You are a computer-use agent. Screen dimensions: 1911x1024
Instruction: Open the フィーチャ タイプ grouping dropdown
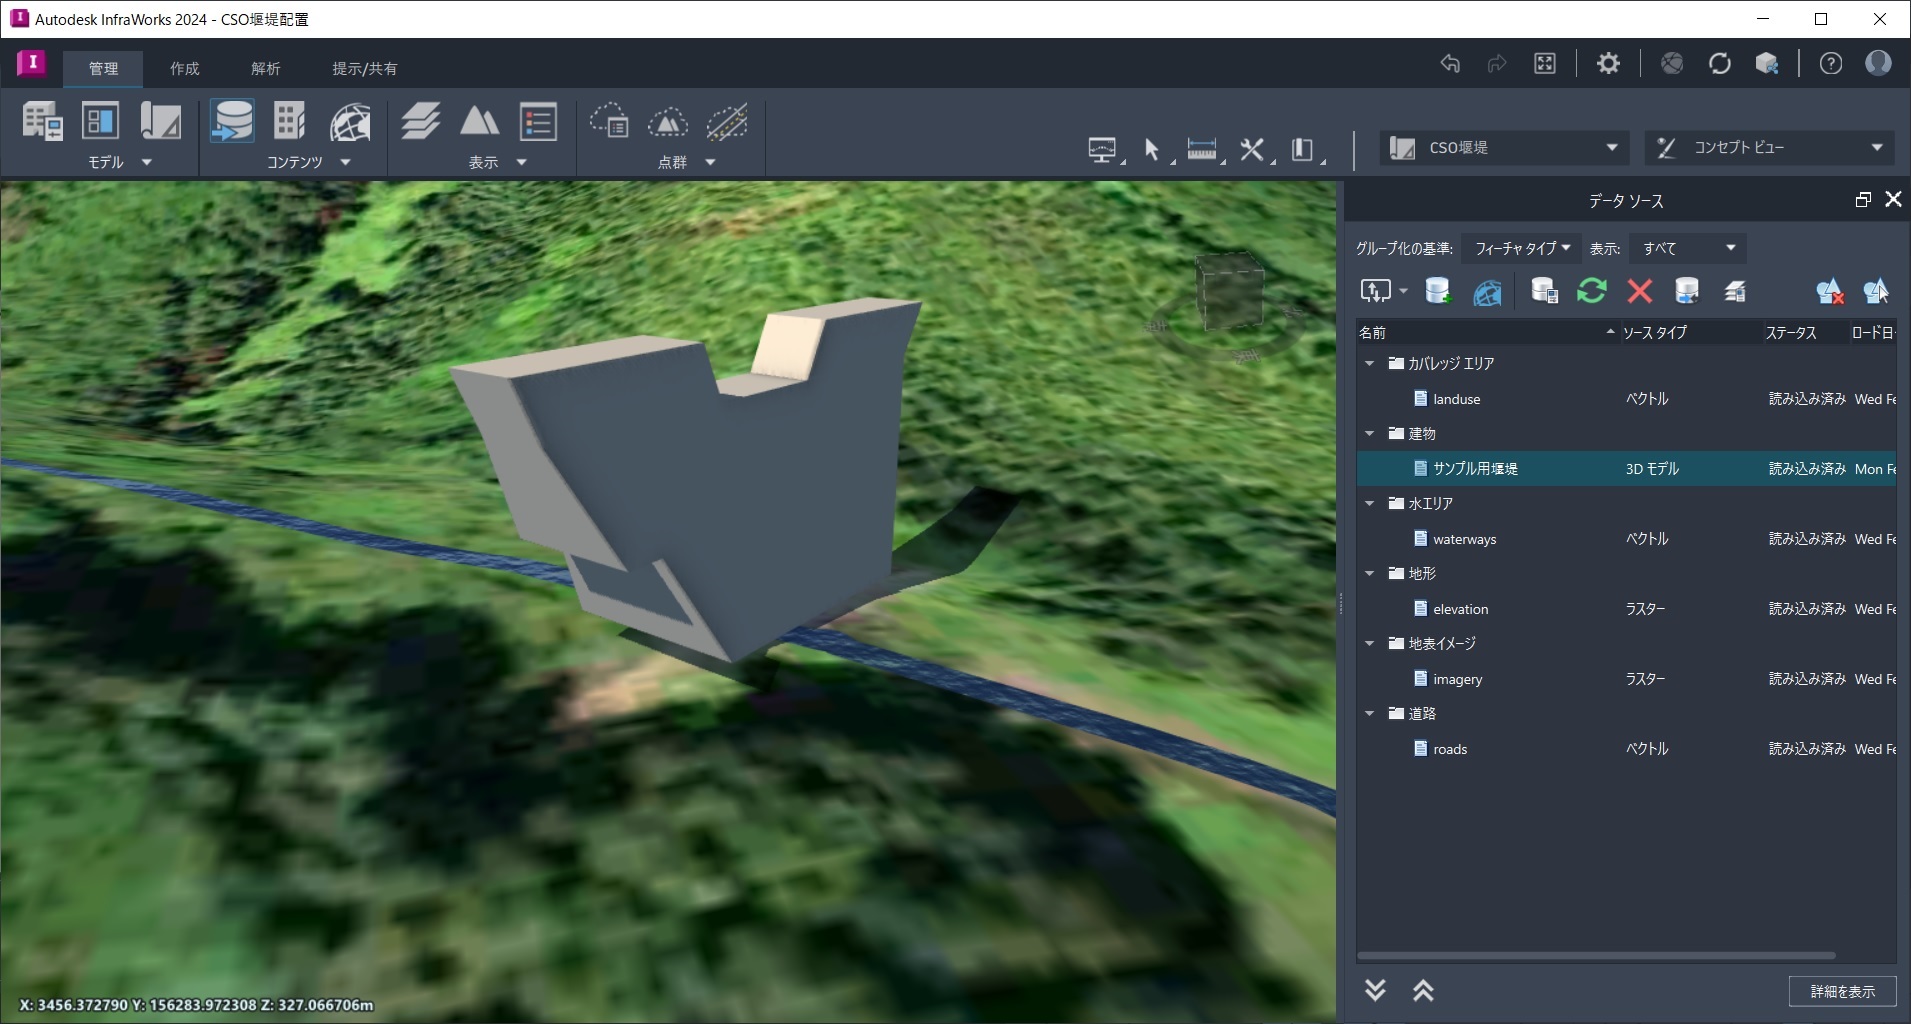(x=1519, y=247)
